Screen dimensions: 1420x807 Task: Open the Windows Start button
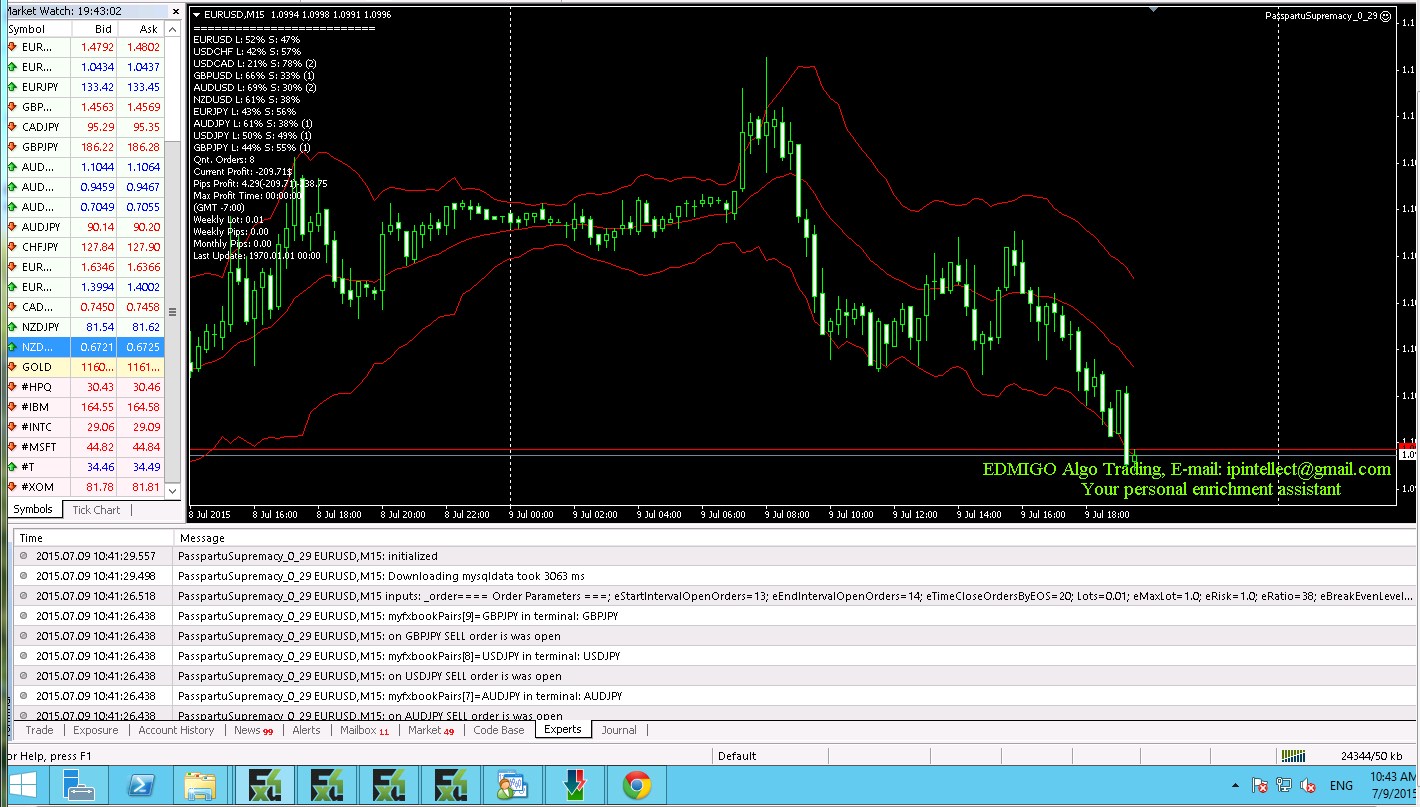[23, 786]
